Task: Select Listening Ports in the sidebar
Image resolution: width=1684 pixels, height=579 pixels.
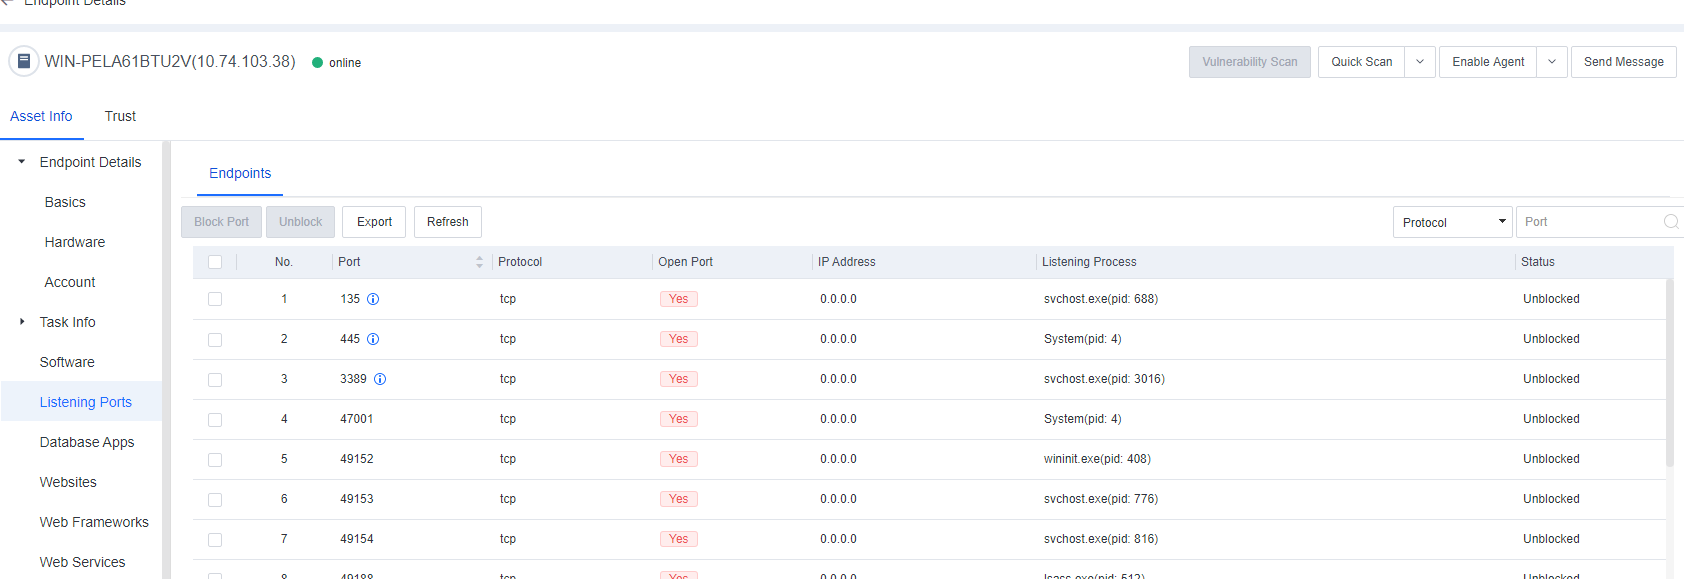Action: point(81,402)
